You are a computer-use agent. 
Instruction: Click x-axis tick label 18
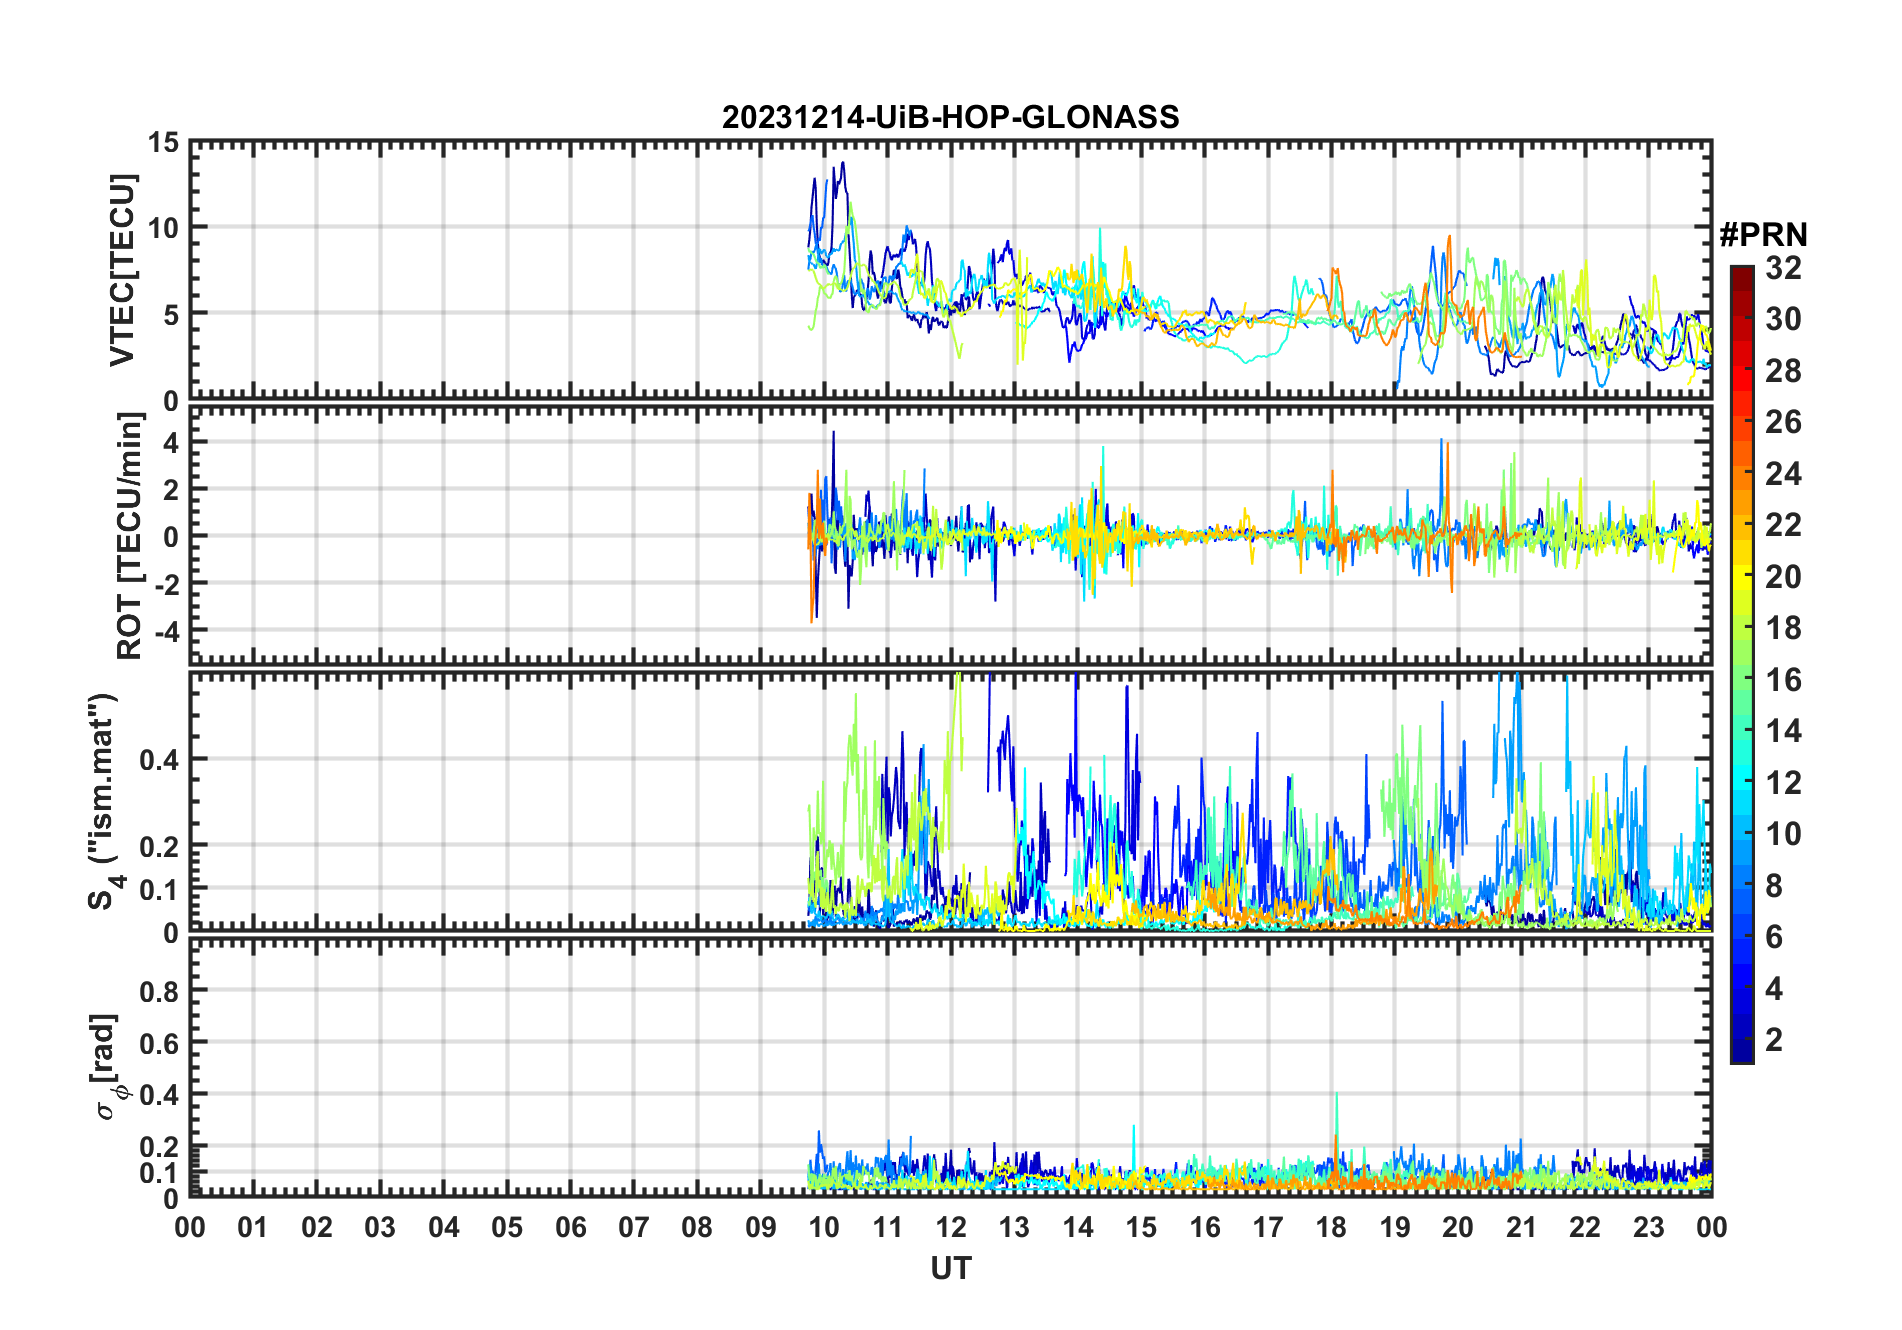pyautogui.click(x=1331, y=1227)
